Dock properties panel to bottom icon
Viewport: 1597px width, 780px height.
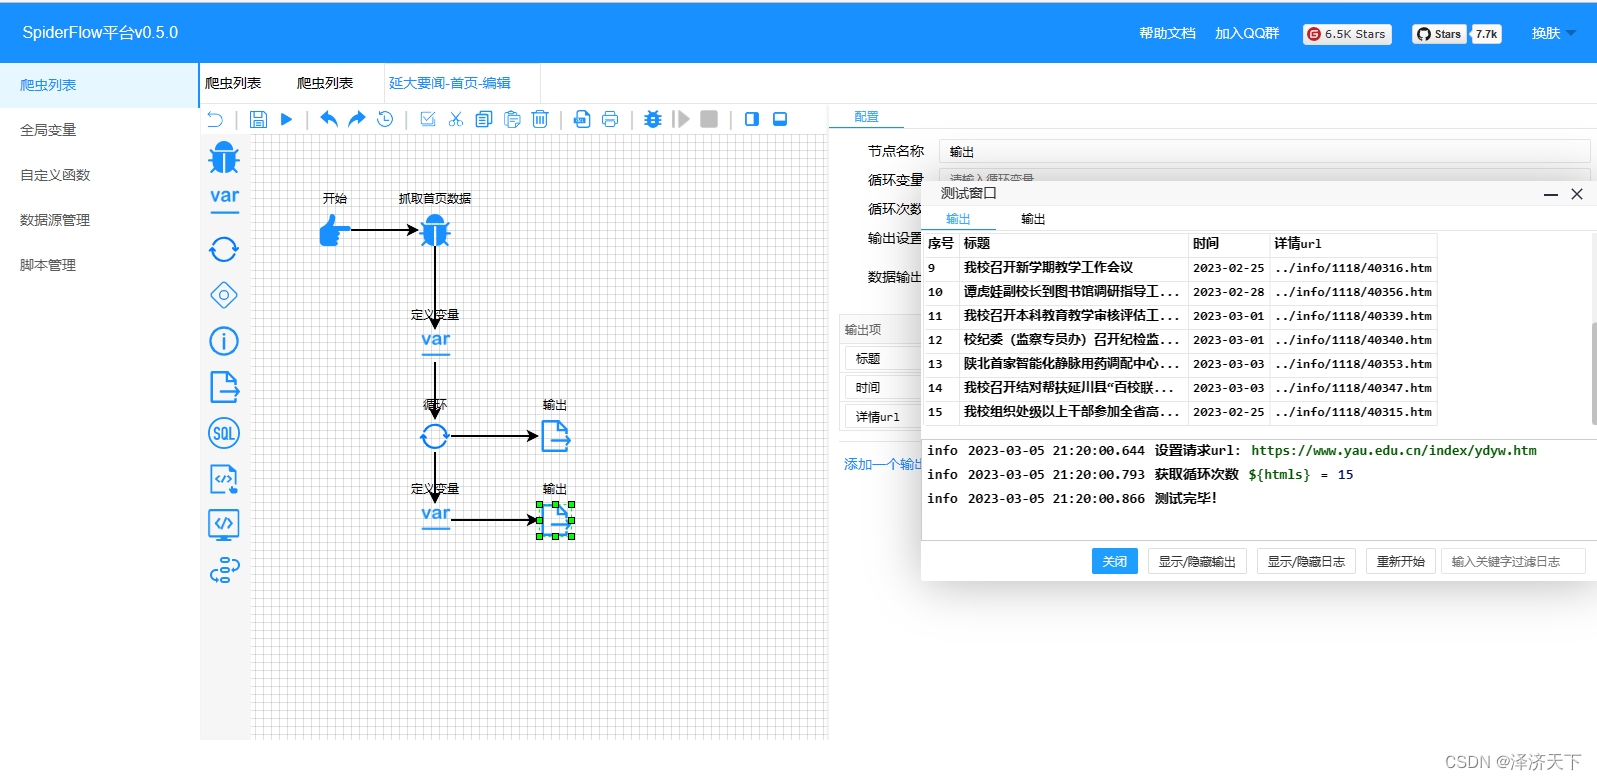(x=780, y=119)
